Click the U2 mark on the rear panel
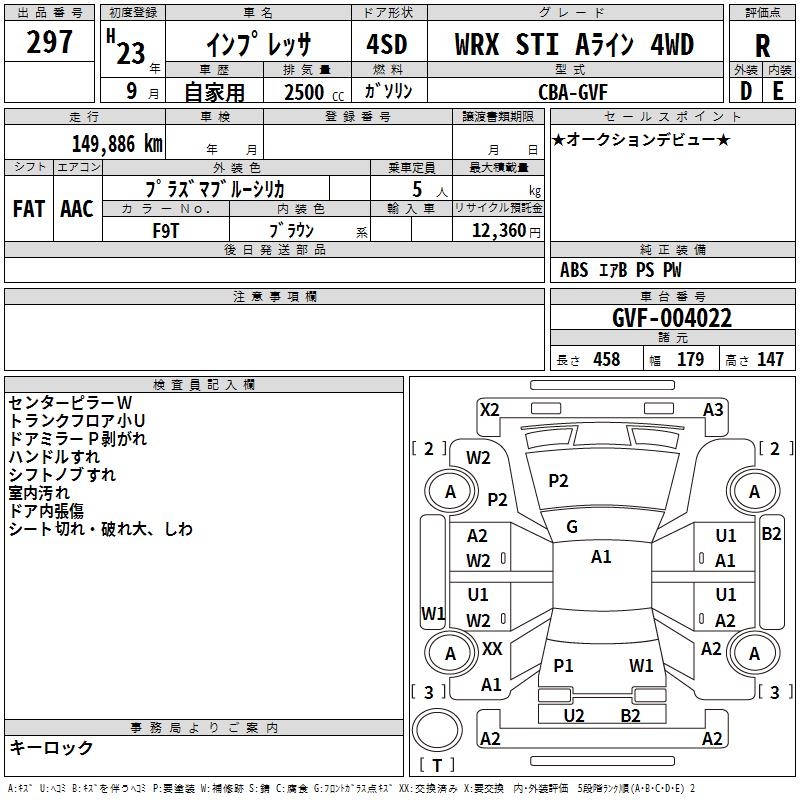800x800 pixels. tap(573, 716)
